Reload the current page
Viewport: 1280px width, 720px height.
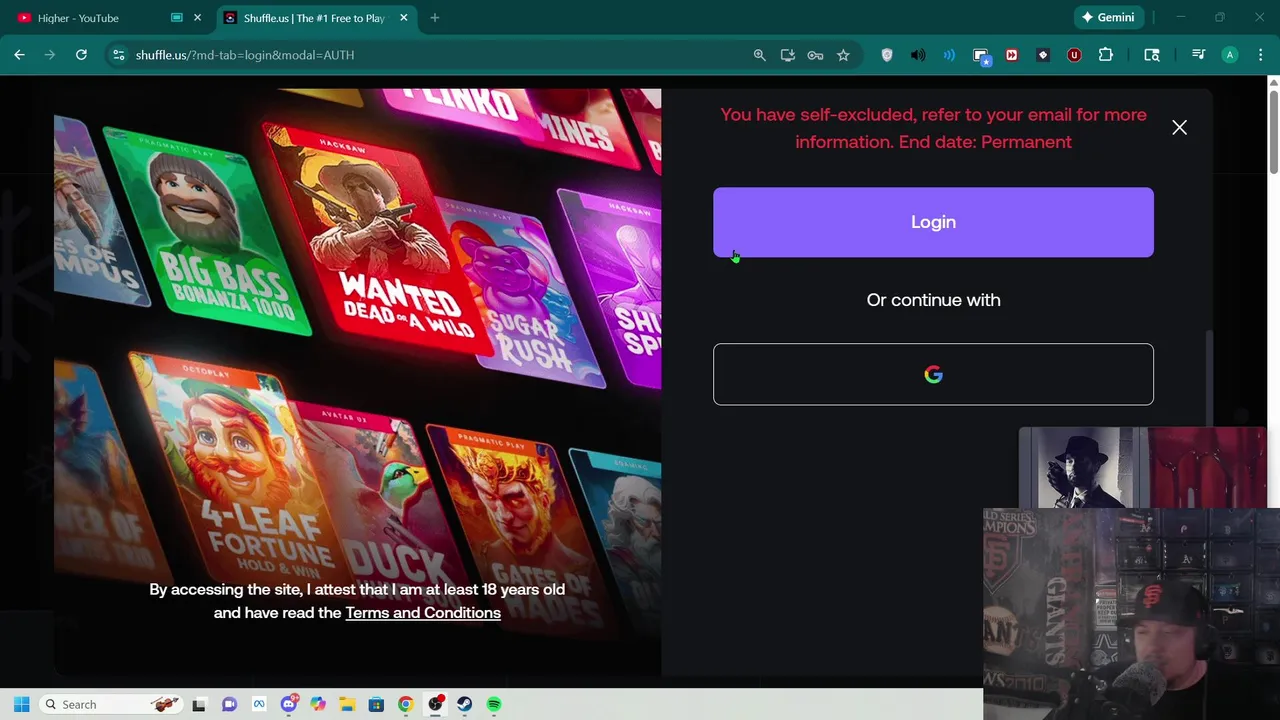tap(81, 55)
